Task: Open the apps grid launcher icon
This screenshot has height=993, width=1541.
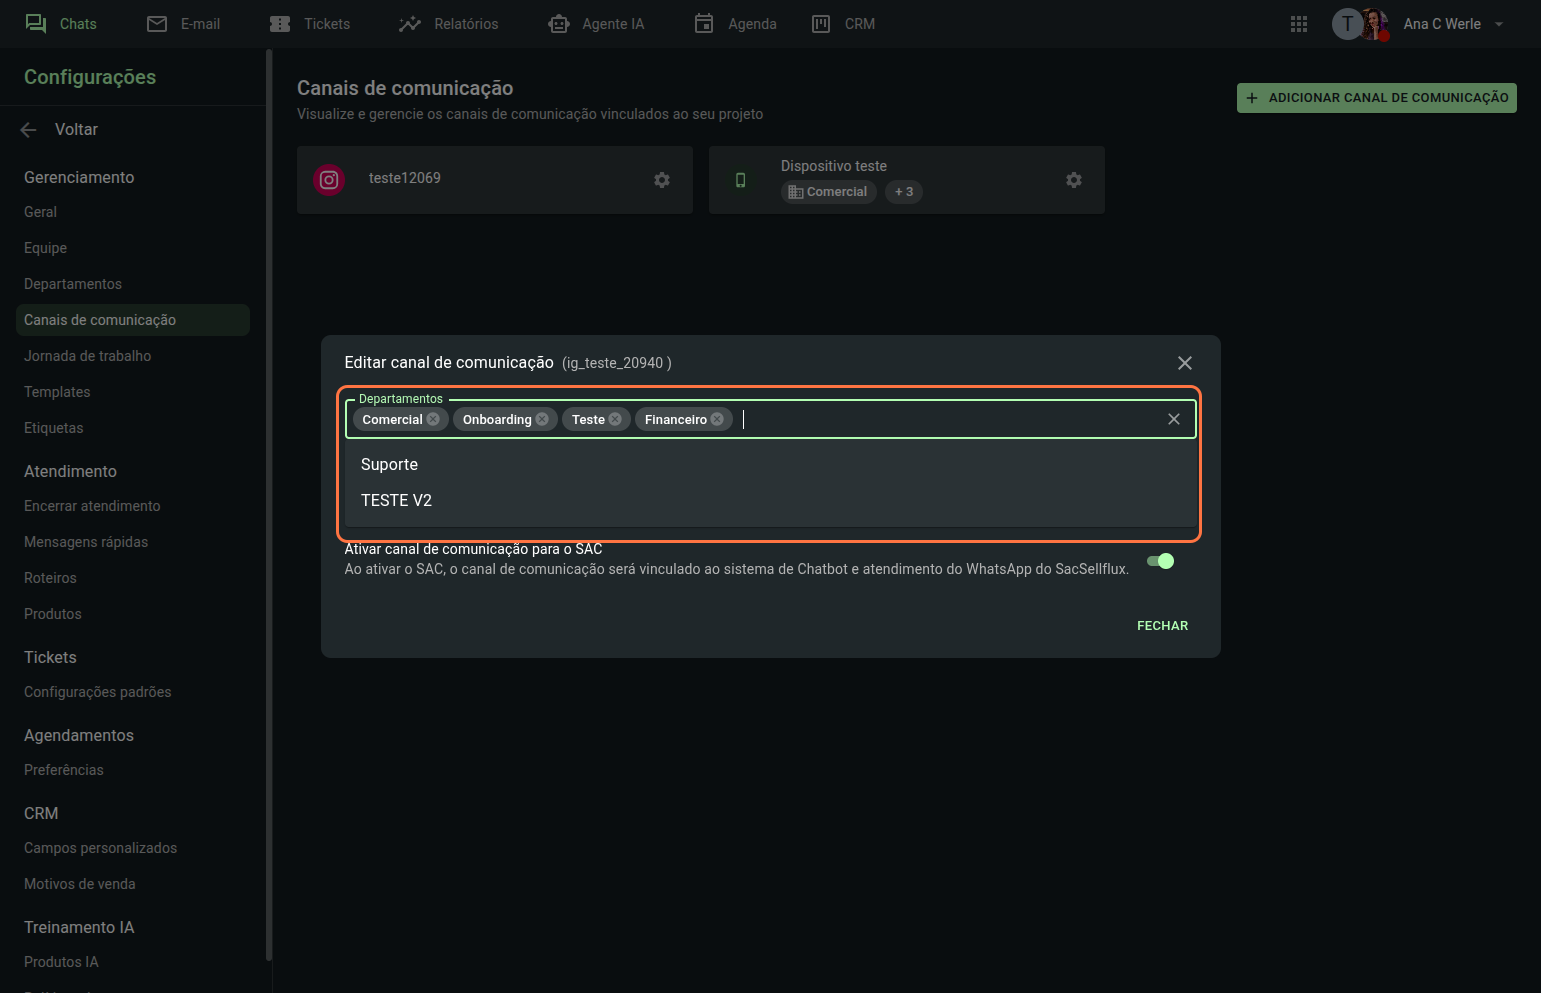Action: (x=1299, y=24)
